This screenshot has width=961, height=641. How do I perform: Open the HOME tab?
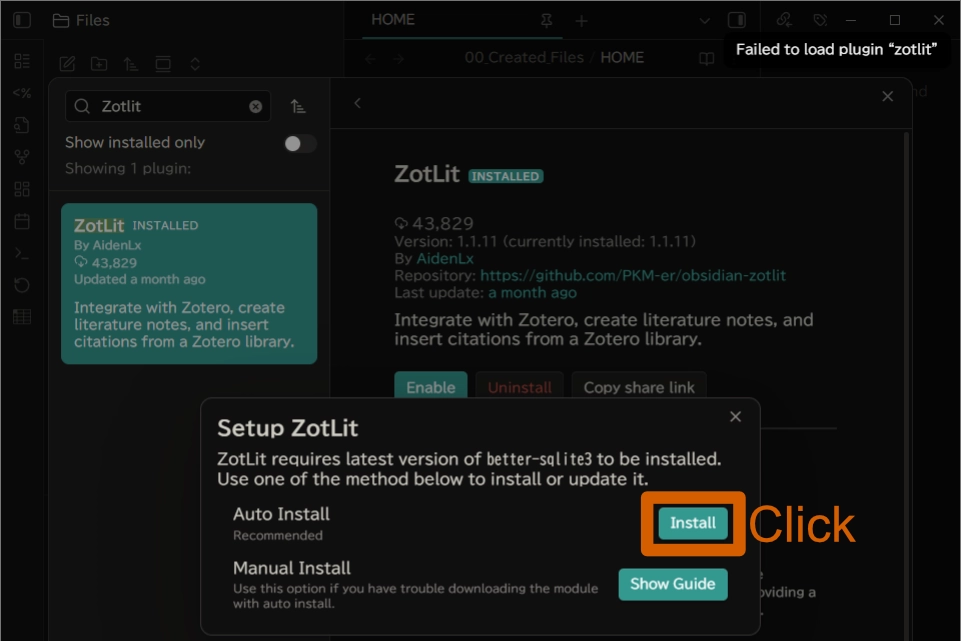click(x=393, y=20)
